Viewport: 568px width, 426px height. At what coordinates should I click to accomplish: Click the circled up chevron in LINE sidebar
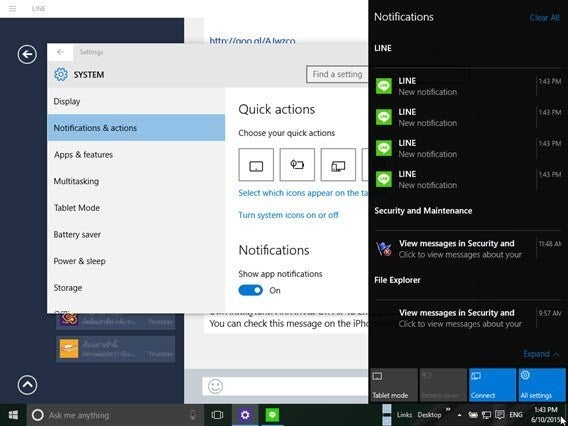[x=27, y=385]
